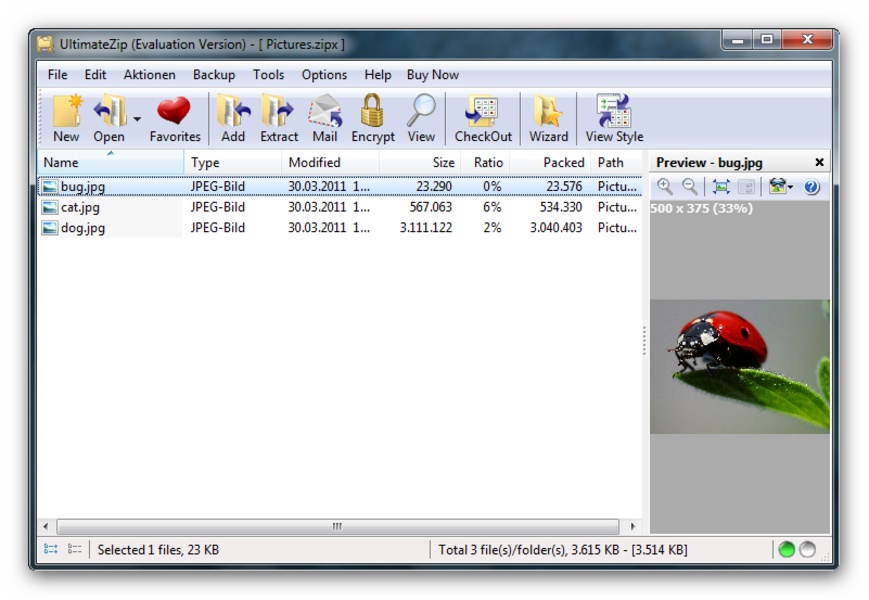Viewport: 869px width, 600px height.
Task: Fit preview image to window
Action: (721, 187)
